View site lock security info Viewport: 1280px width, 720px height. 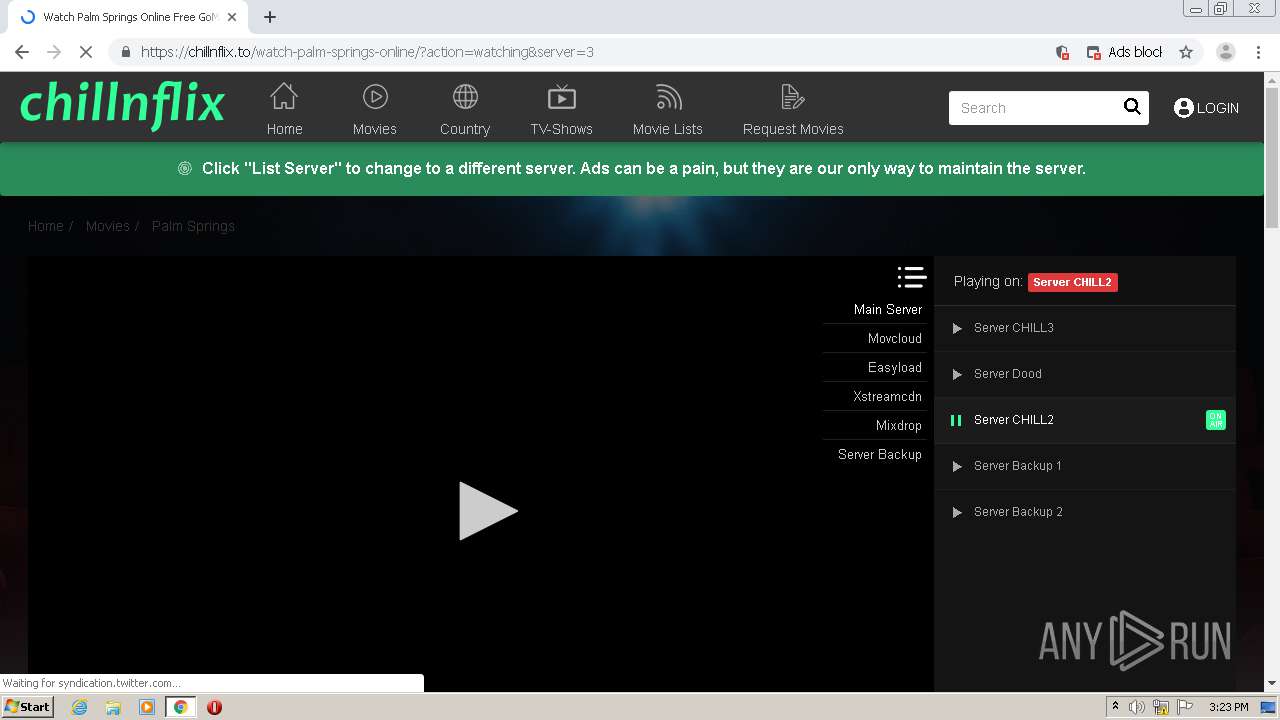point(125,52)
